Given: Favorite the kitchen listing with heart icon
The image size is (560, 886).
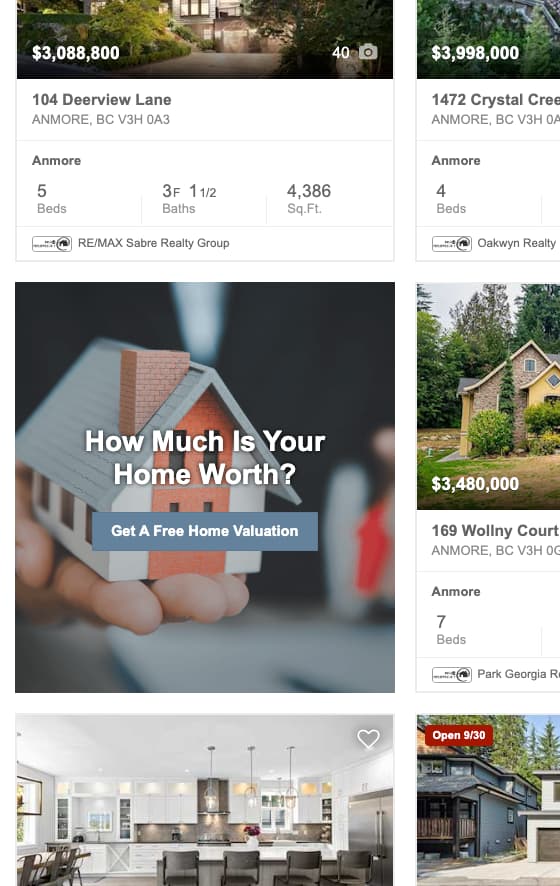Looking at the screenshot, I should (368, 739).
